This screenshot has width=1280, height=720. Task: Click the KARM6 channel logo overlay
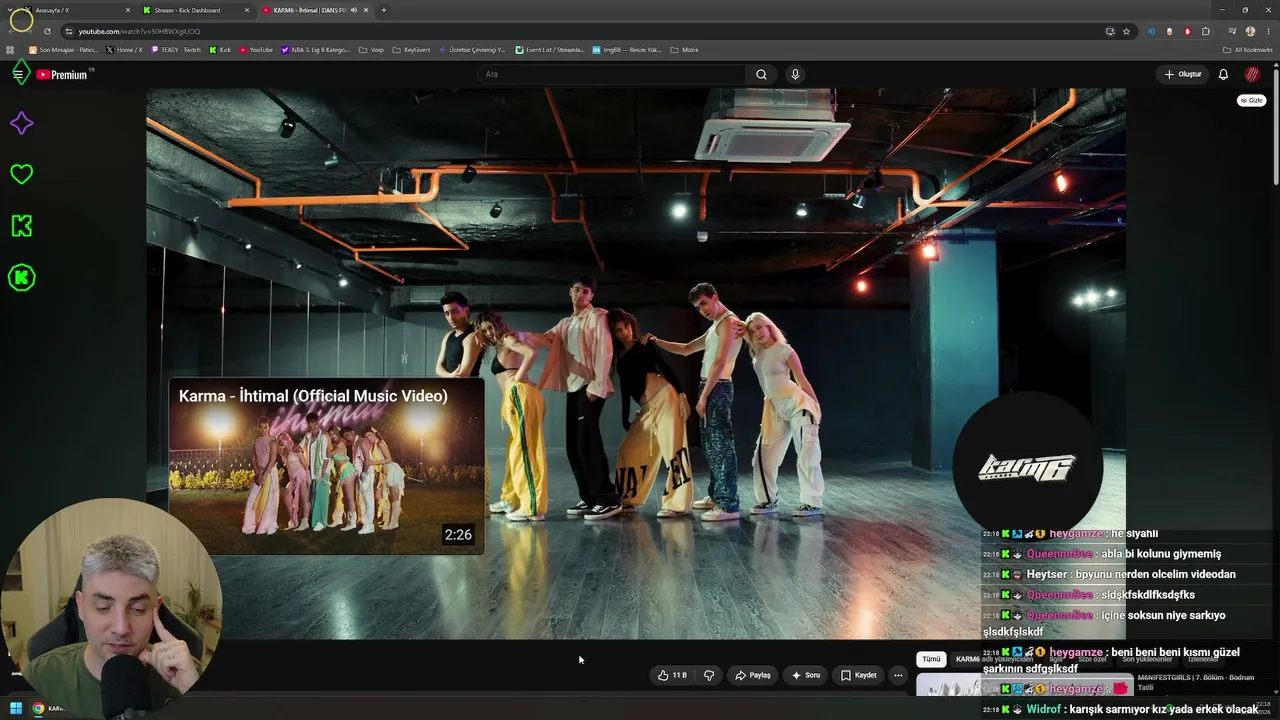pyautogui.click(x=1027, y=467)
